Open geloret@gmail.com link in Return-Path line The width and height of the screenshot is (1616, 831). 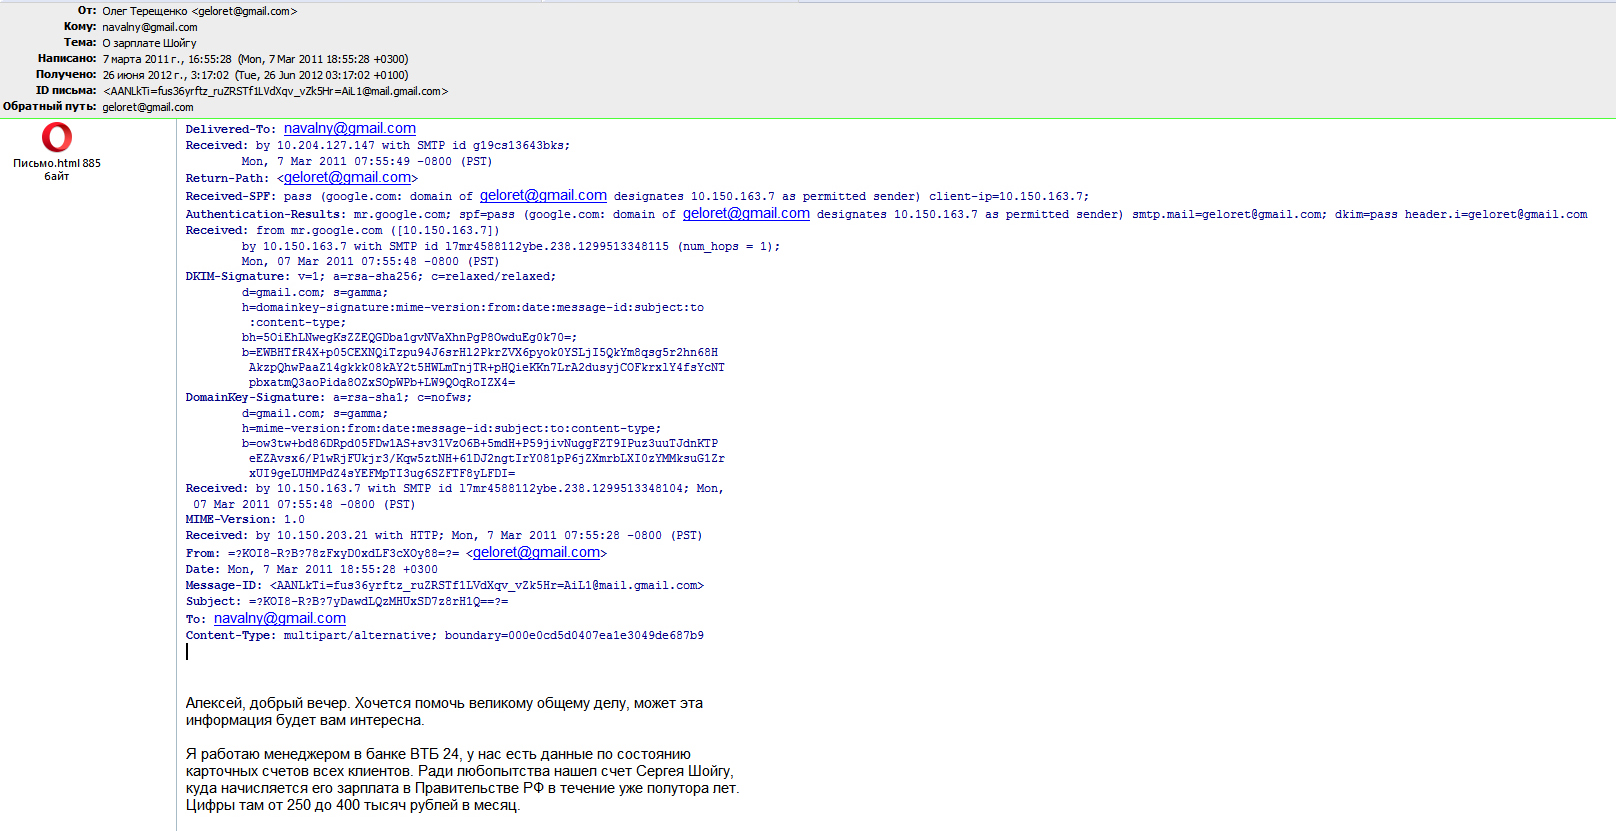click(x=347, y=177)
